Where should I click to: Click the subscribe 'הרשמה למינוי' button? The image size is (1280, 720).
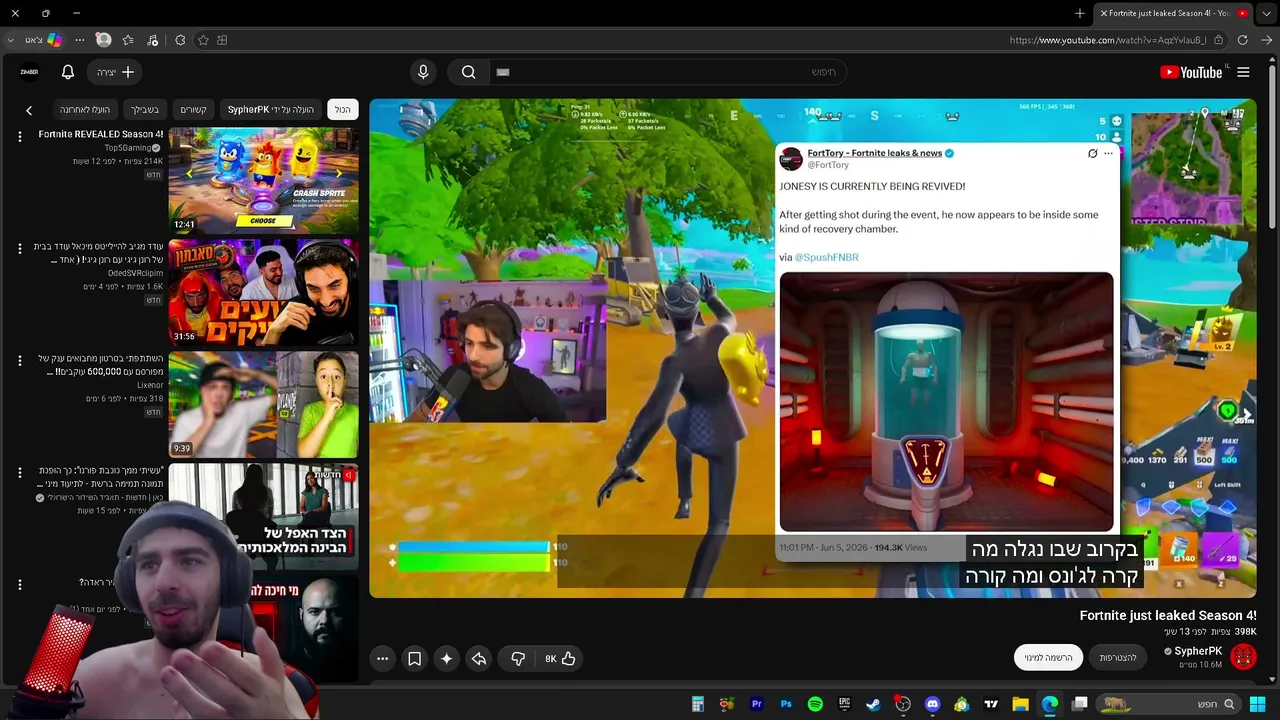click(1048, 657)
